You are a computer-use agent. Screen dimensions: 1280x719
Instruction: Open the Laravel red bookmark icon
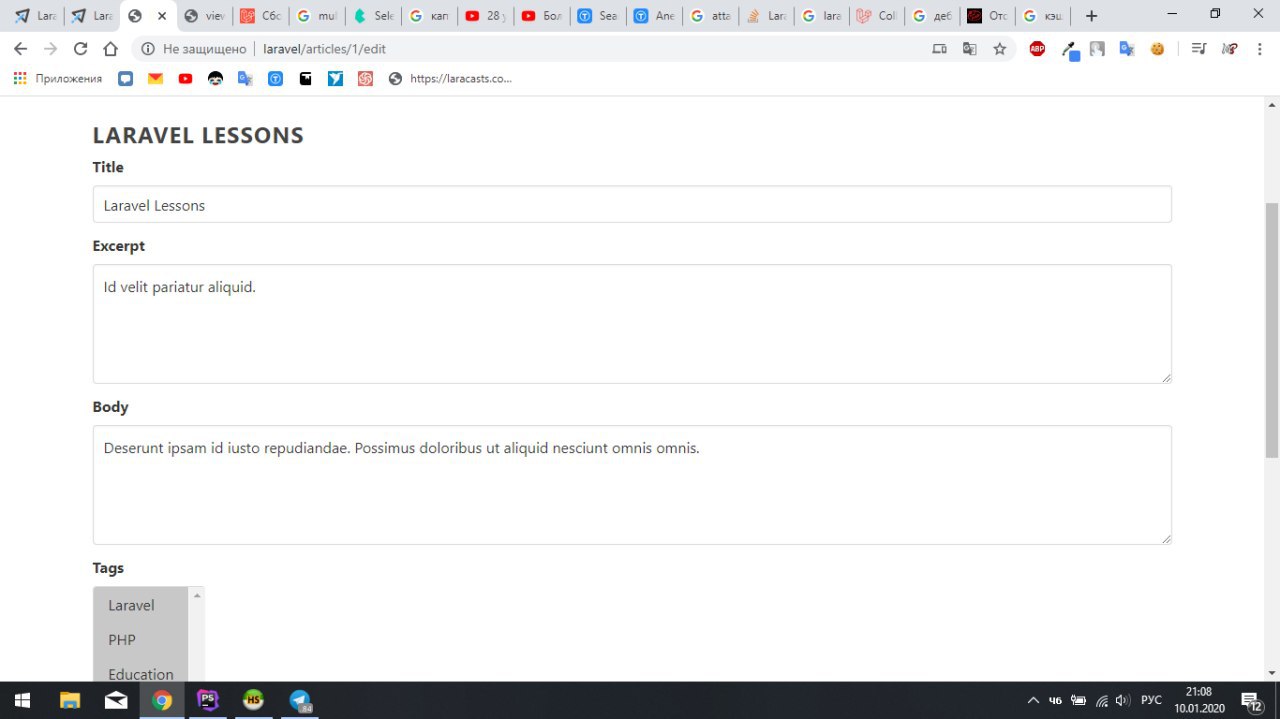point(365,79)
